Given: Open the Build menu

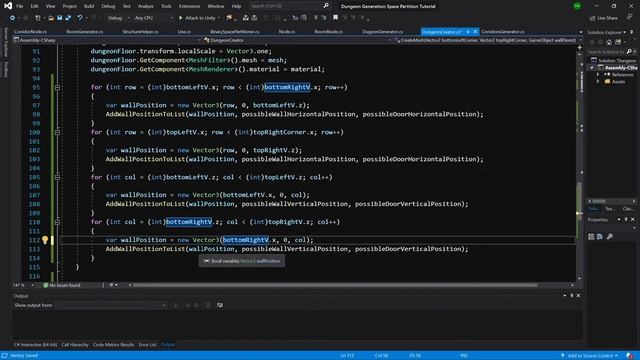Looking at the screenshot, I should pos(89,6).
